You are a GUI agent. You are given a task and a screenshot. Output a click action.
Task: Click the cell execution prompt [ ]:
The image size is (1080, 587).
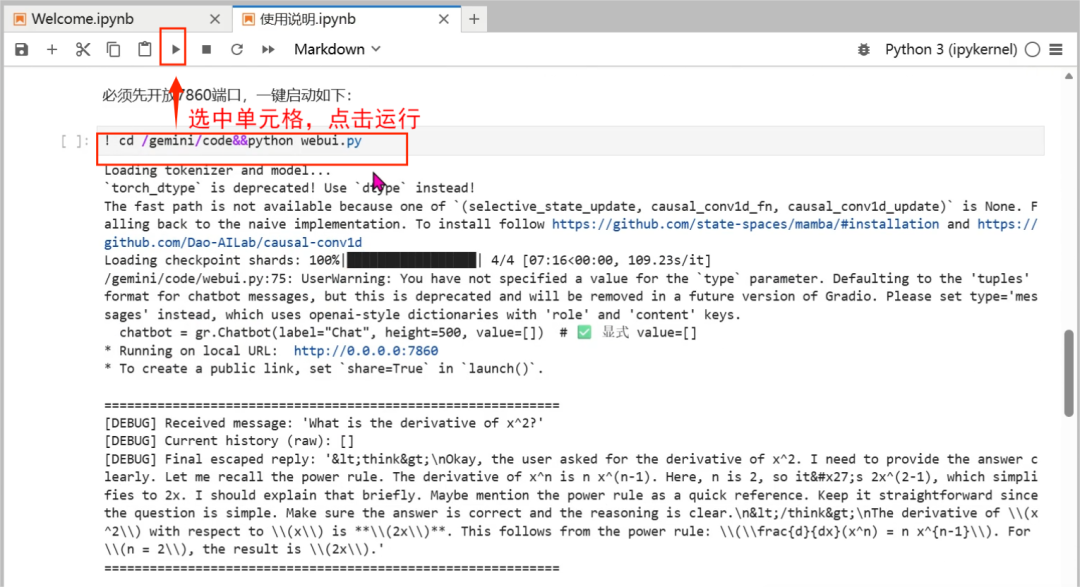(x=74, y=141)
